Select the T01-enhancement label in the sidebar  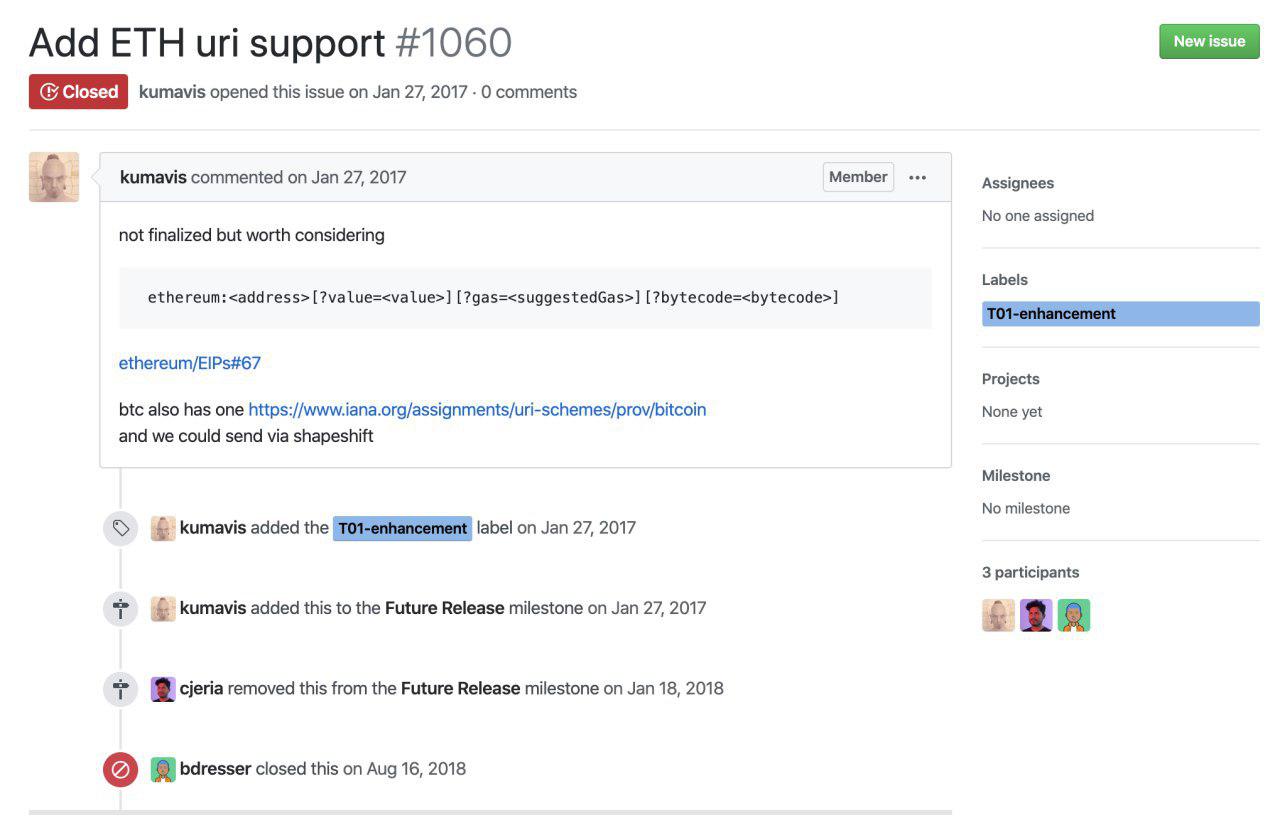[x=1050, y=313]
